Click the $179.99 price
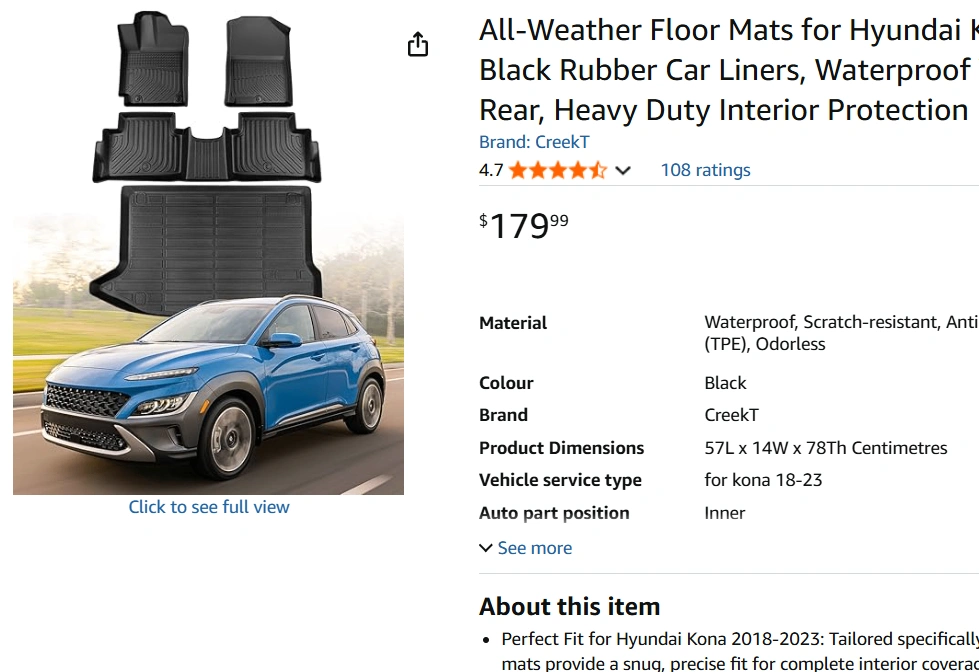 pos(524,225)
